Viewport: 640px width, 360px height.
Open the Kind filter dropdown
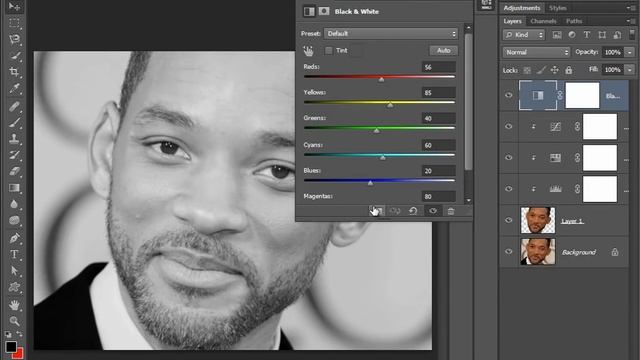[524, 35]
